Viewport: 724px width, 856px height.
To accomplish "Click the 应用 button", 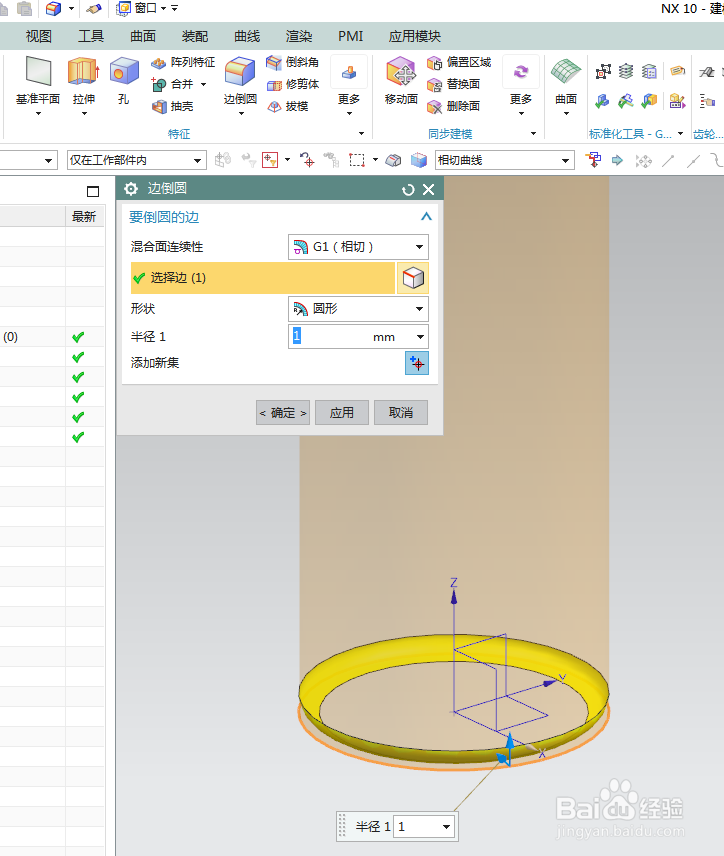I will coord(342,413).
